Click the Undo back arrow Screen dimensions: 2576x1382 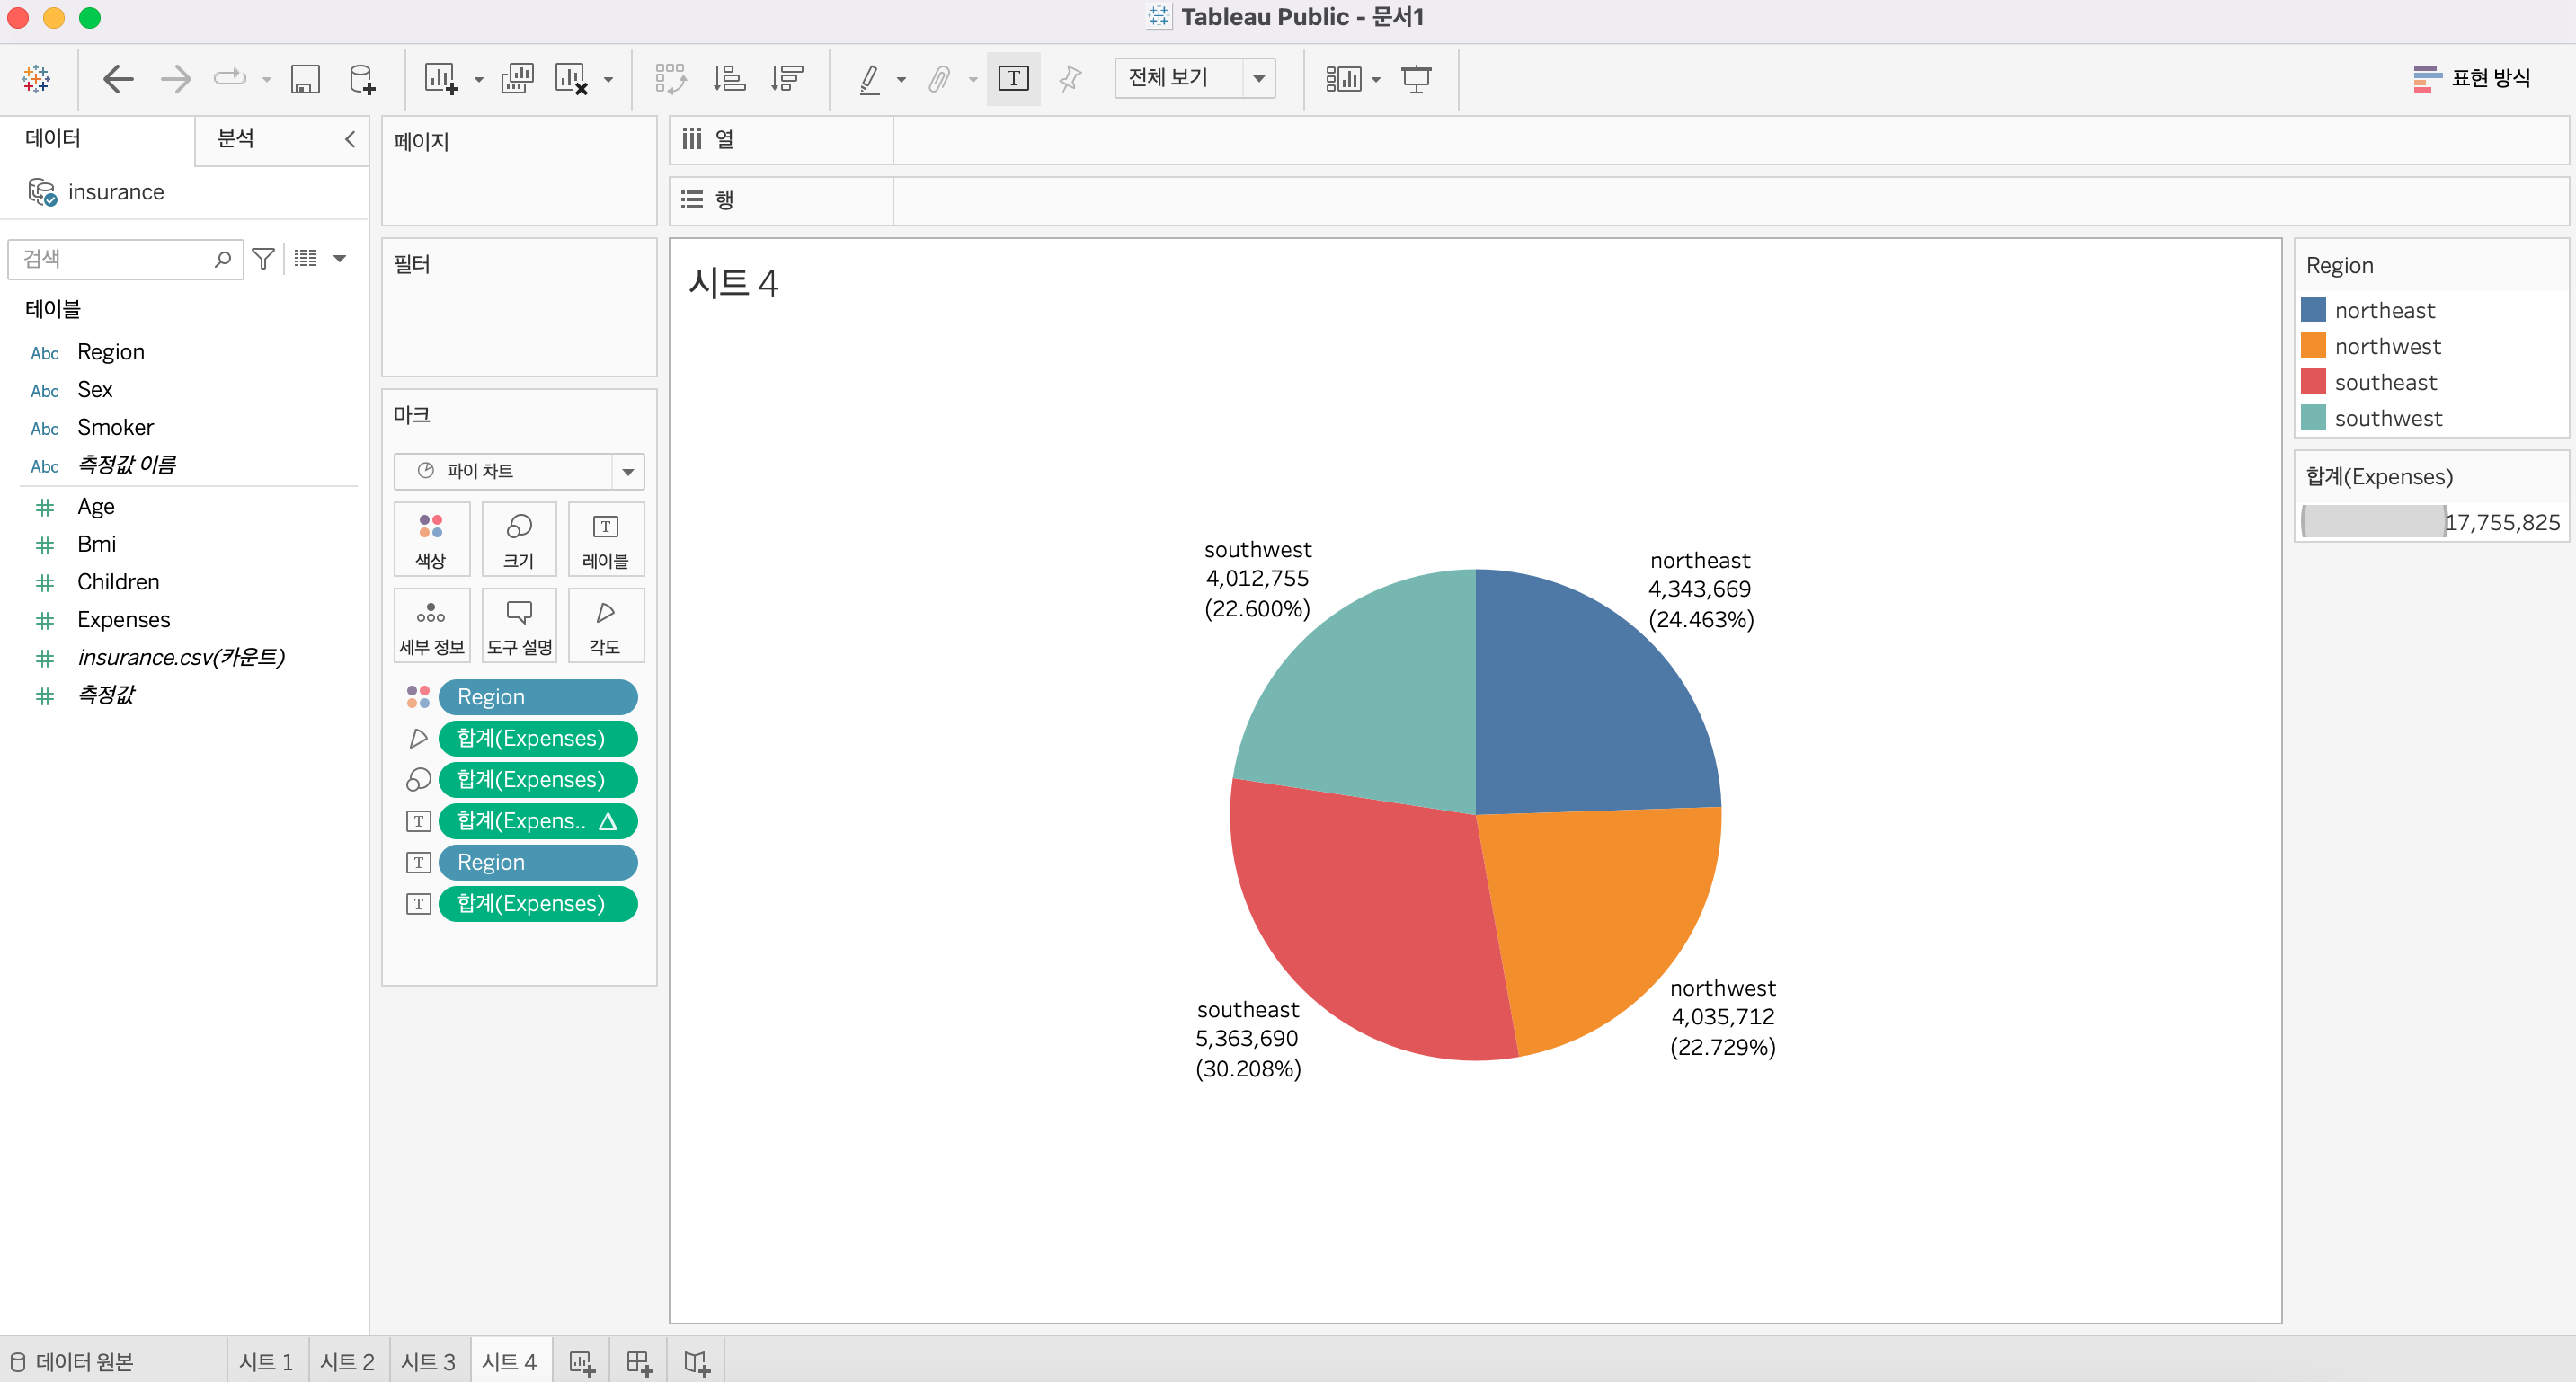tap(118, 78)
